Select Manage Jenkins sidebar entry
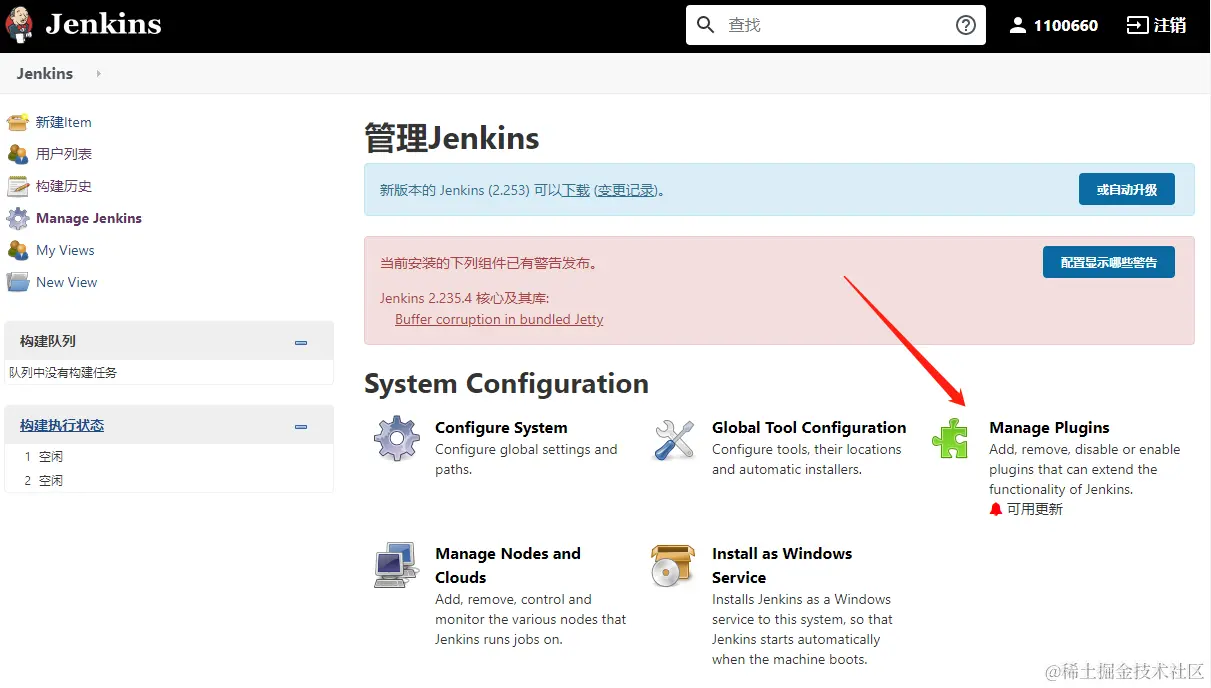This screenshot has width=1211, height=688. pyautogui.click(x=89, y=218)
